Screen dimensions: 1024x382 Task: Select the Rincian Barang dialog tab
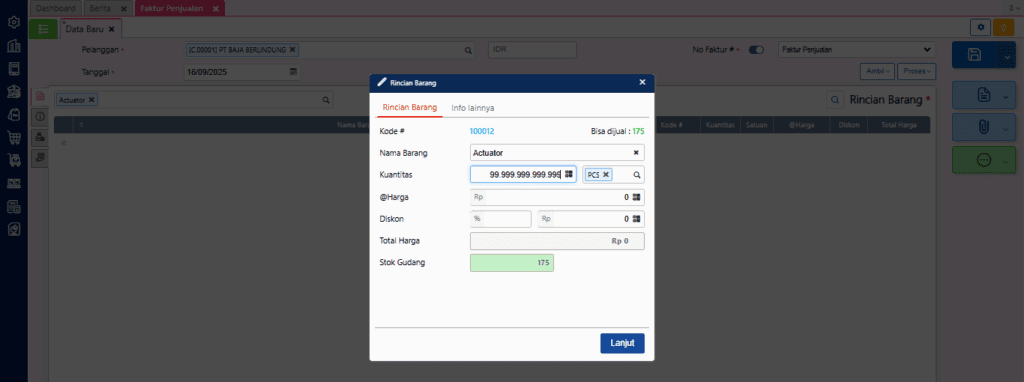click(409, 108)
